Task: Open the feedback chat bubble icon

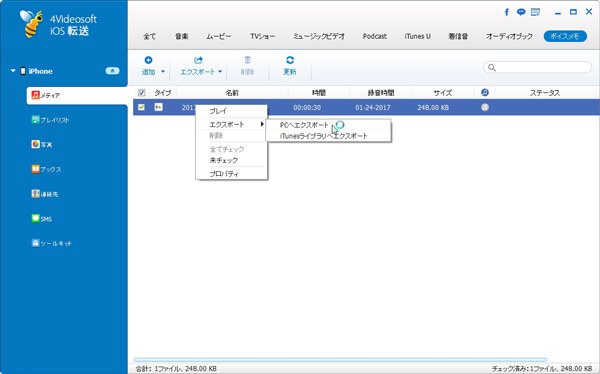Action: [521, 12]
